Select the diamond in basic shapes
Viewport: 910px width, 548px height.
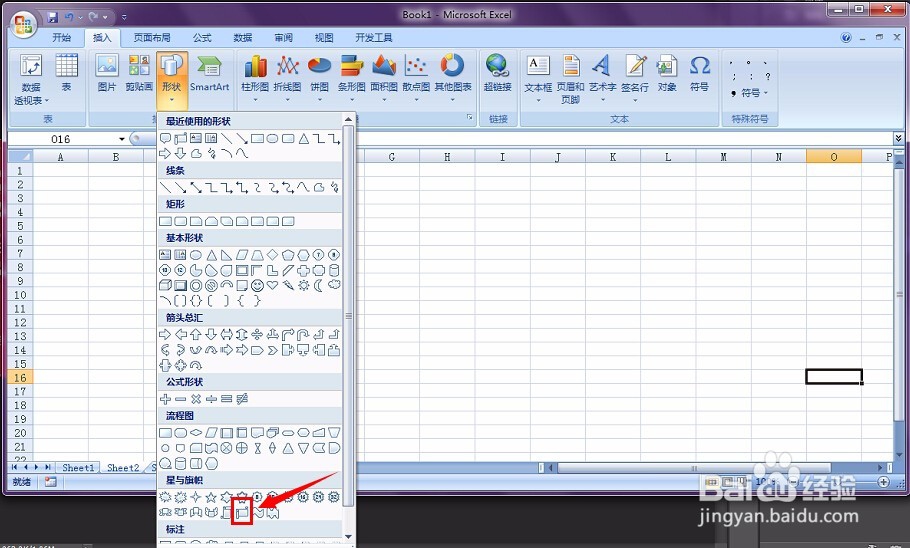click(272, 255)
